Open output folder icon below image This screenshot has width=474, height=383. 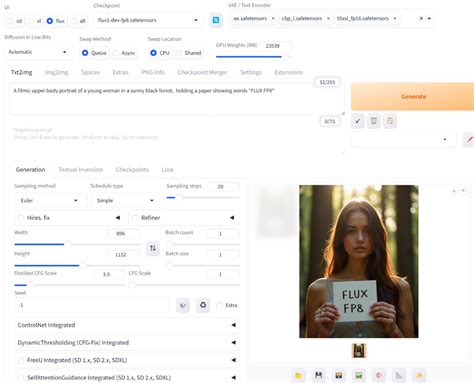[298, 375]
